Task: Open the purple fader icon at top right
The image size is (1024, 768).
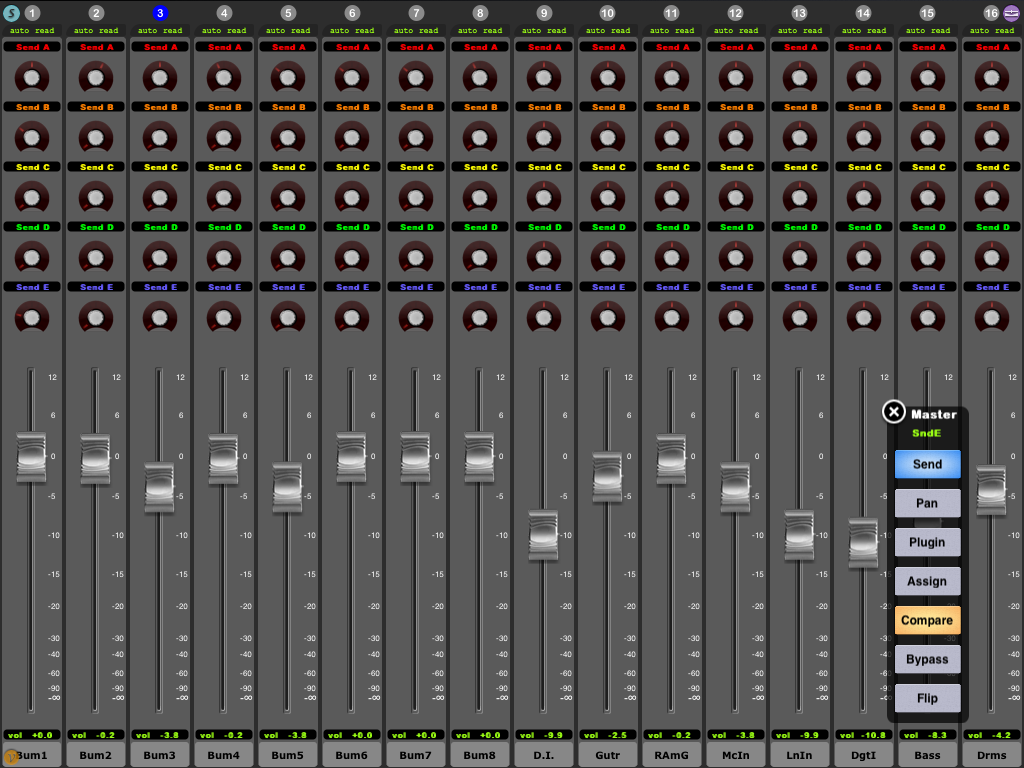Action: tap(1011, 12)
